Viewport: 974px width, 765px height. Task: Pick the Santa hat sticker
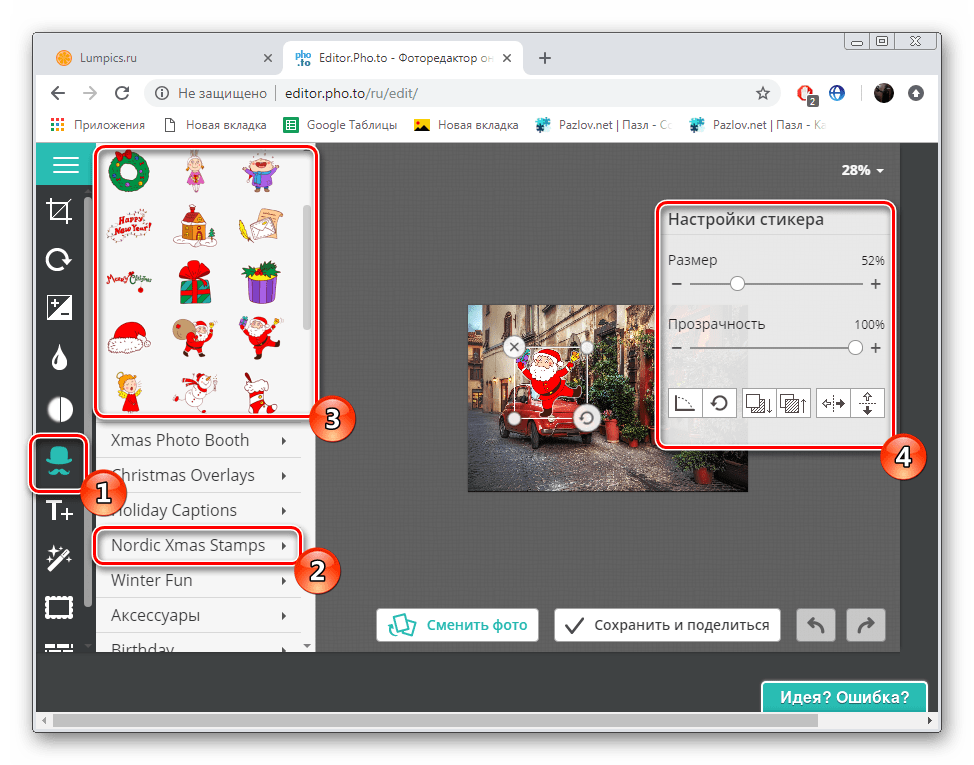coord(129,338)
